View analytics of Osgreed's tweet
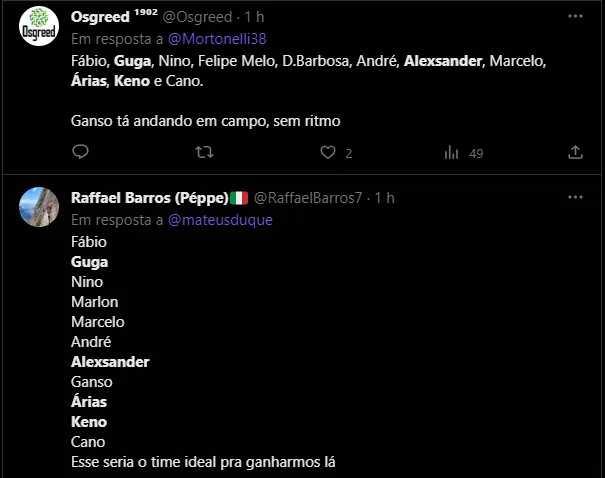 click(452, 152)
